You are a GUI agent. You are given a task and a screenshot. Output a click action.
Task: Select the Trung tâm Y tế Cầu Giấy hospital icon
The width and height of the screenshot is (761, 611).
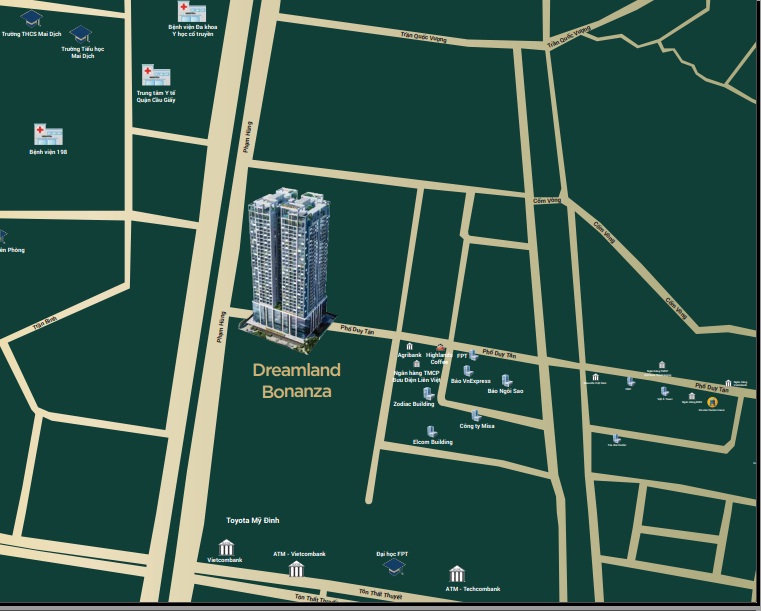click(156, 76)
